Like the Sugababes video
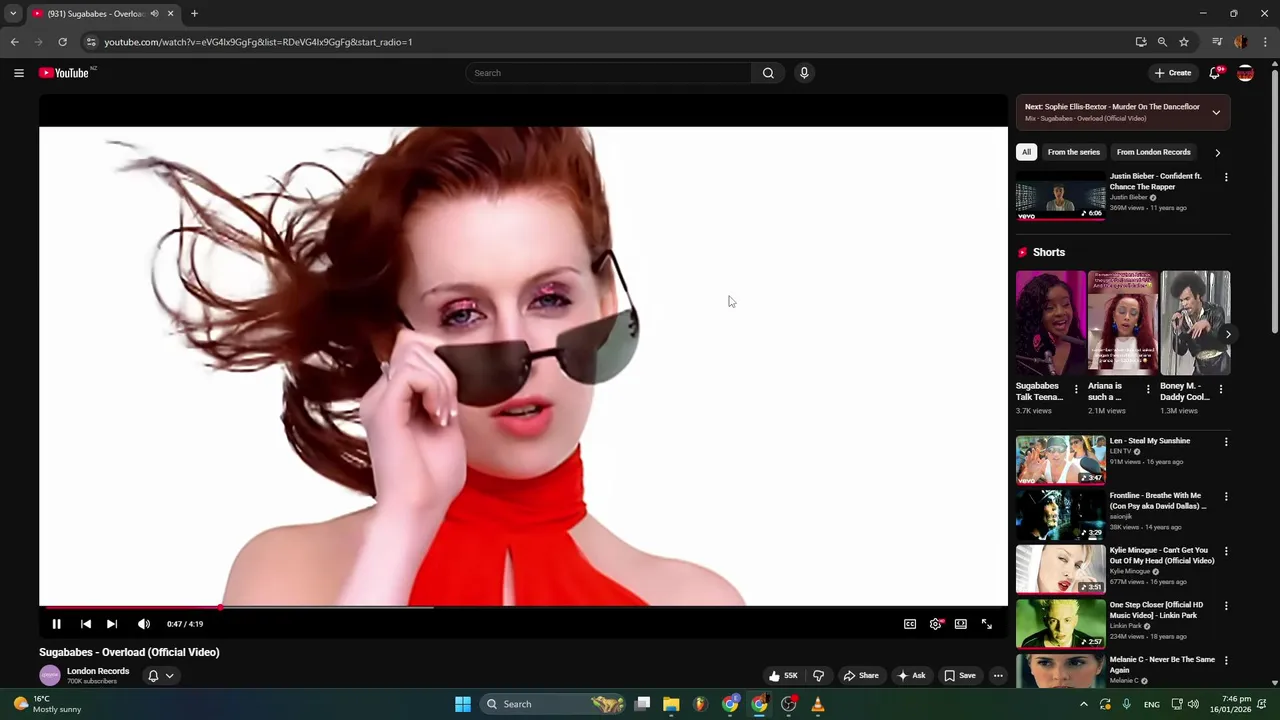This screenshot has width=1280, height=720. tap(783, 676)
